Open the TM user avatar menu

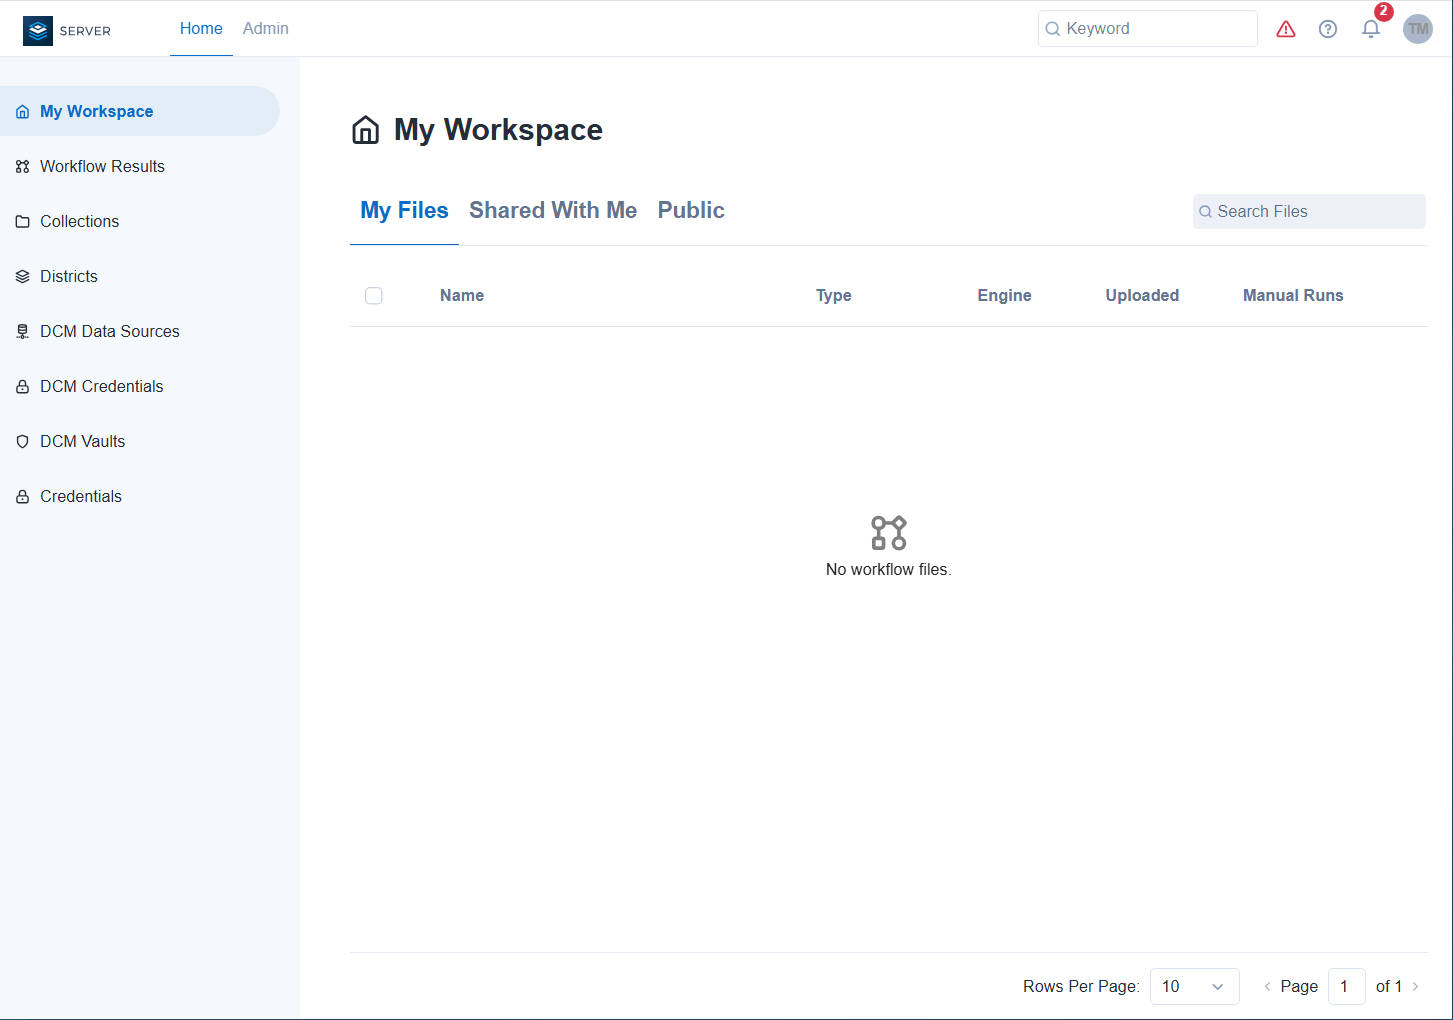click(x=1418, y=29)
